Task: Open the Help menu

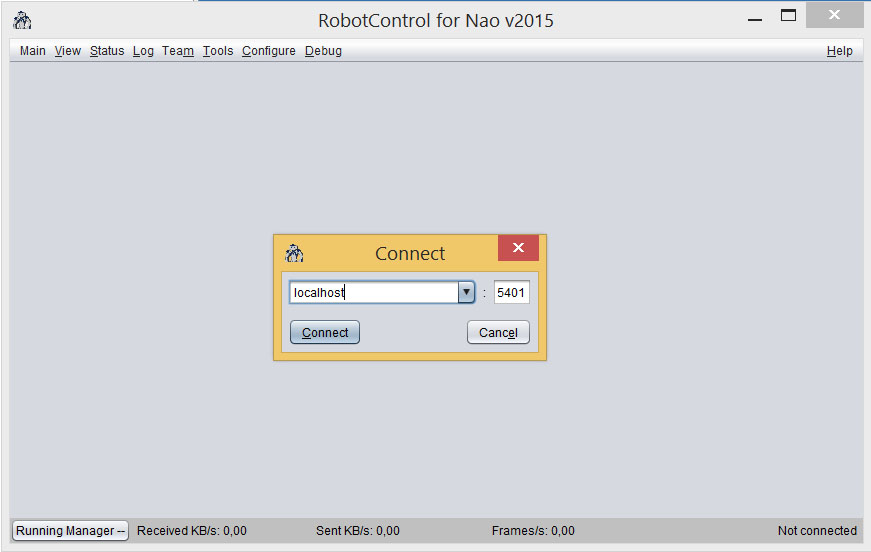Action: pyautogui.click(x=839, y=51)
